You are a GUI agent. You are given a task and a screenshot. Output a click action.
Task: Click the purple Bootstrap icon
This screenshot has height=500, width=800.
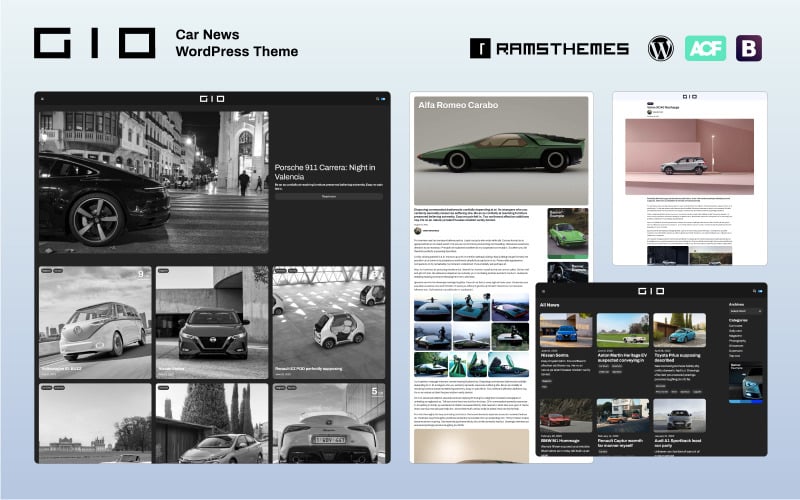pyautogui.click(x=750, y=47)
